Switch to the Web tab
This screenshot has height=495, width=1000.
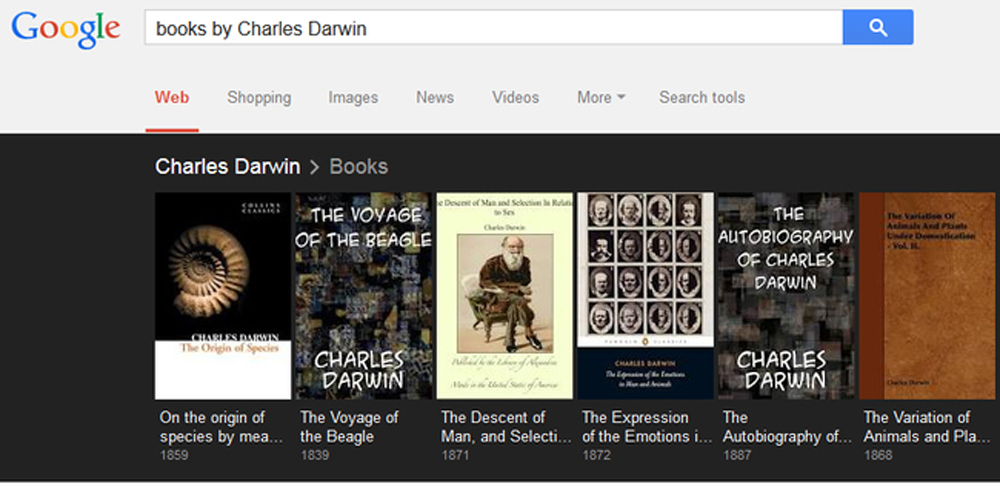(x=172, y=98)
